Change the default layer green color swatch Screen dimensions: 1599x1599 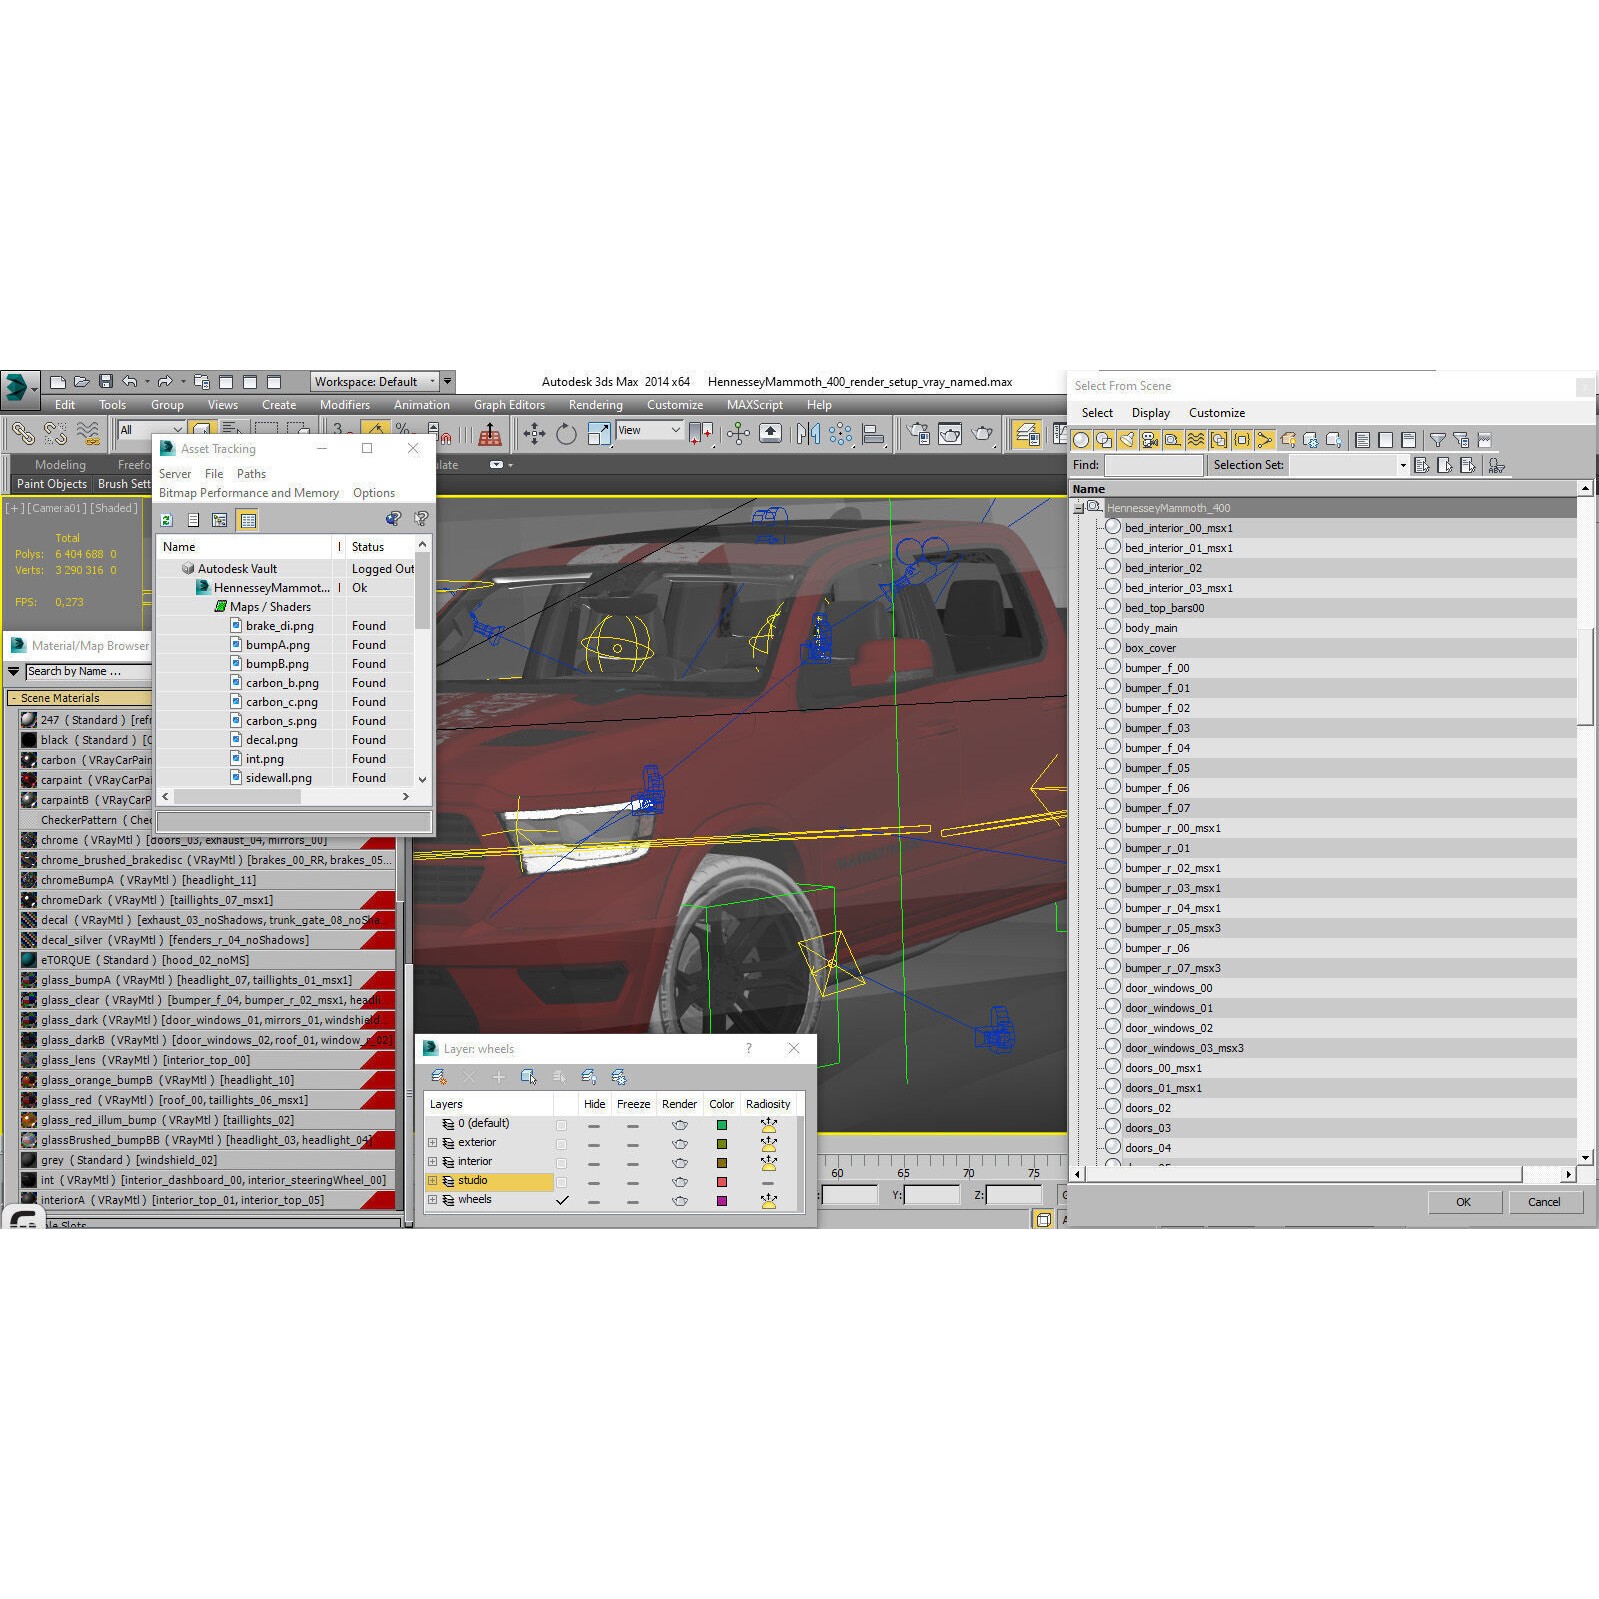(x=722, y=1124)
